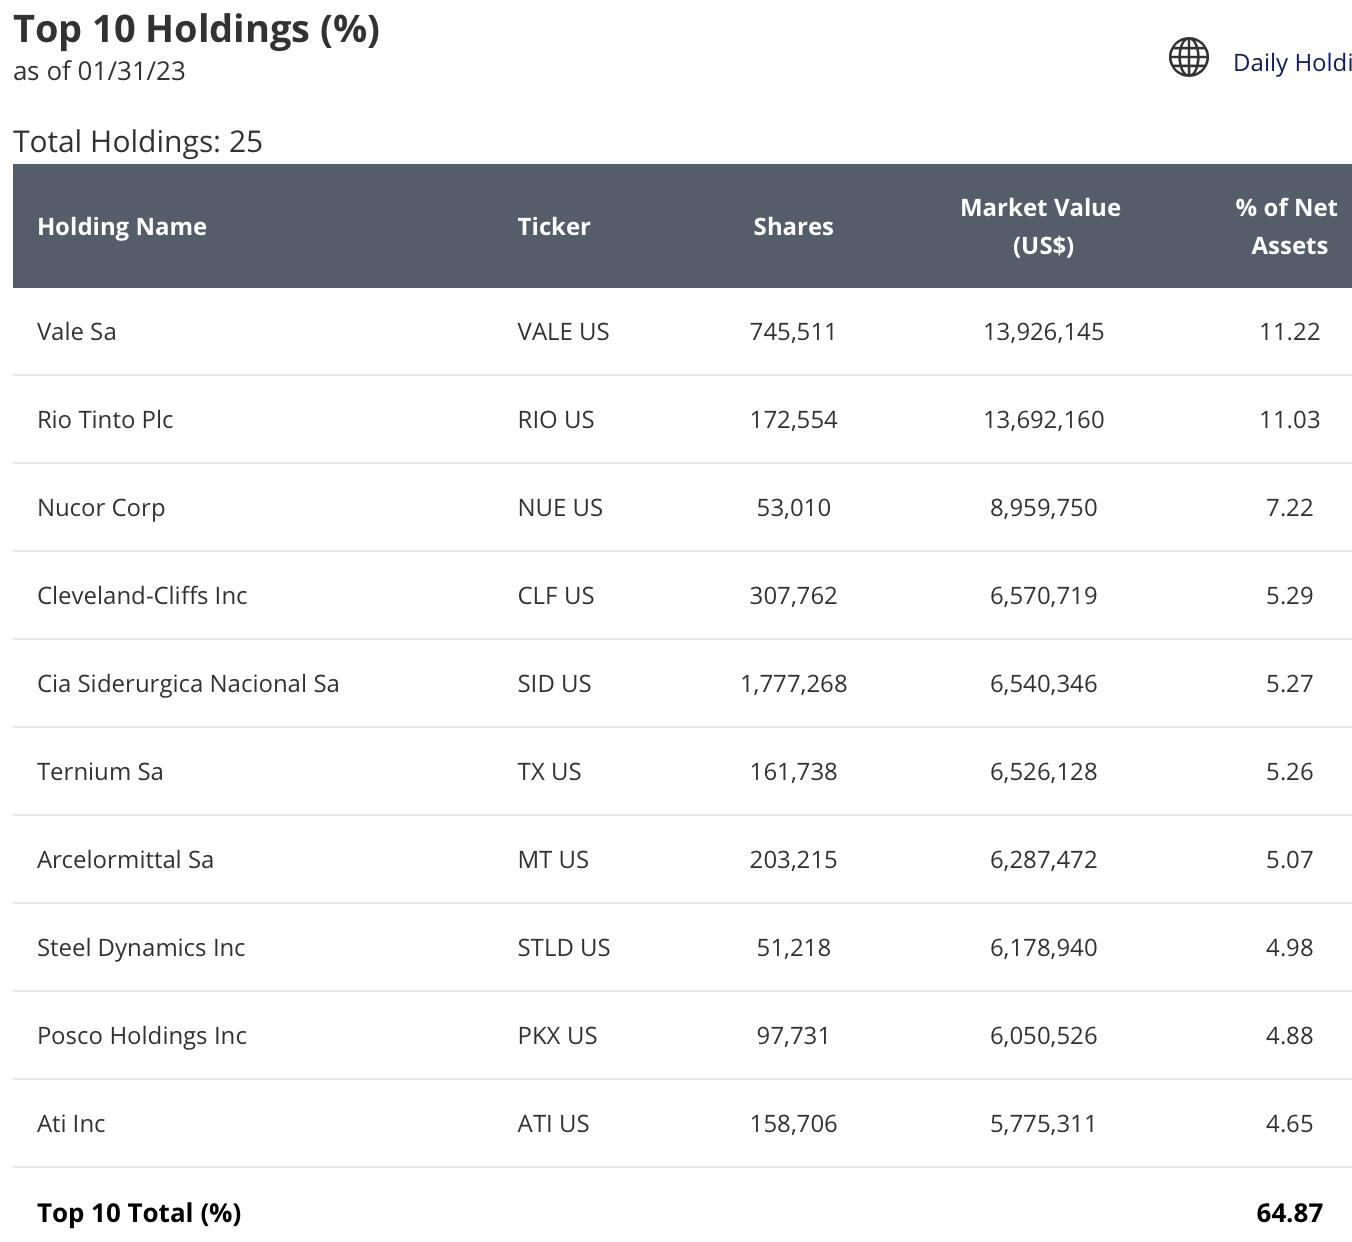Click the shares value 1,777,268
Screen dimensions: 1352x1242
tap(793, 683)
